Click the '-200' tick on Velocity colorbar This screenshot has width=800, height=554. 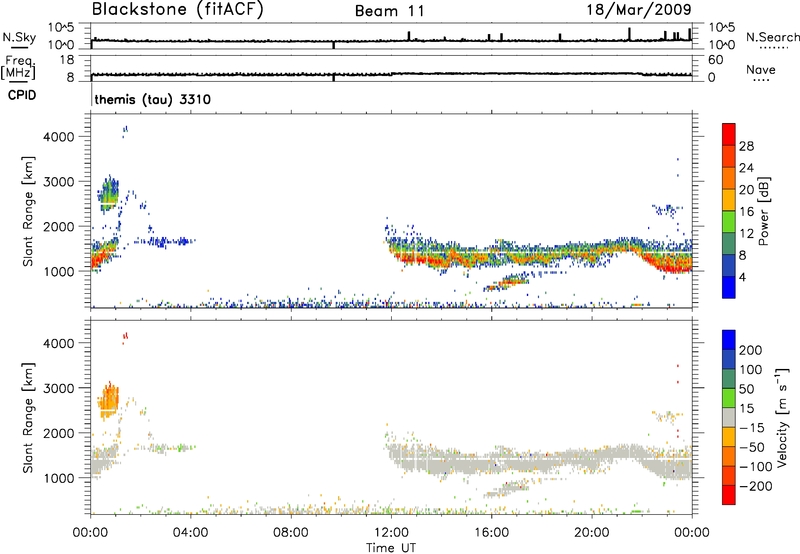pos(755,486)
